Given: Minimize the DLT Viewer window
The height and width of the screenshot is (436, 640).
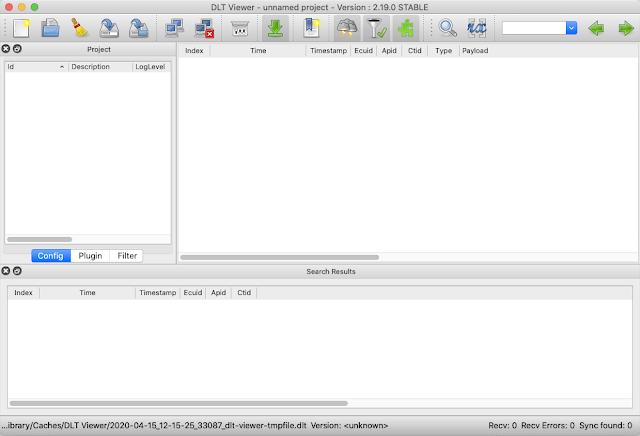Looking at the screenshot, I should click(x=22, y=7).
